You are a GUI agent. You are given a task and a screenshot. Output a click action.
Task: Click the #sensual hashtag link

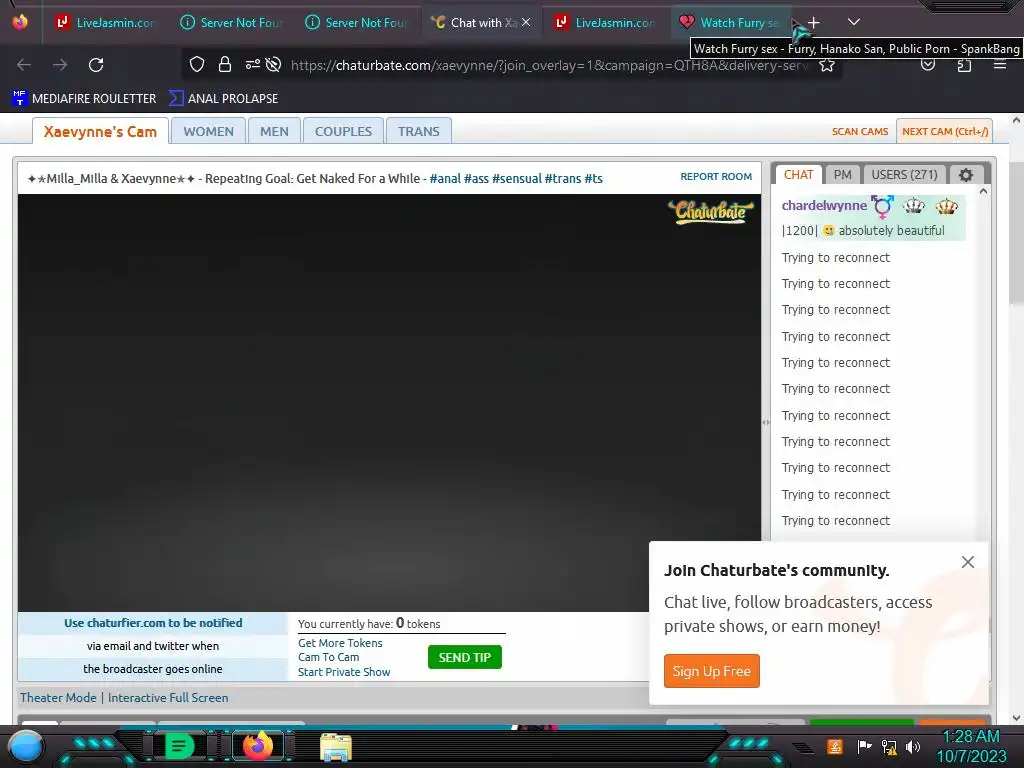(x=517, y=178)
